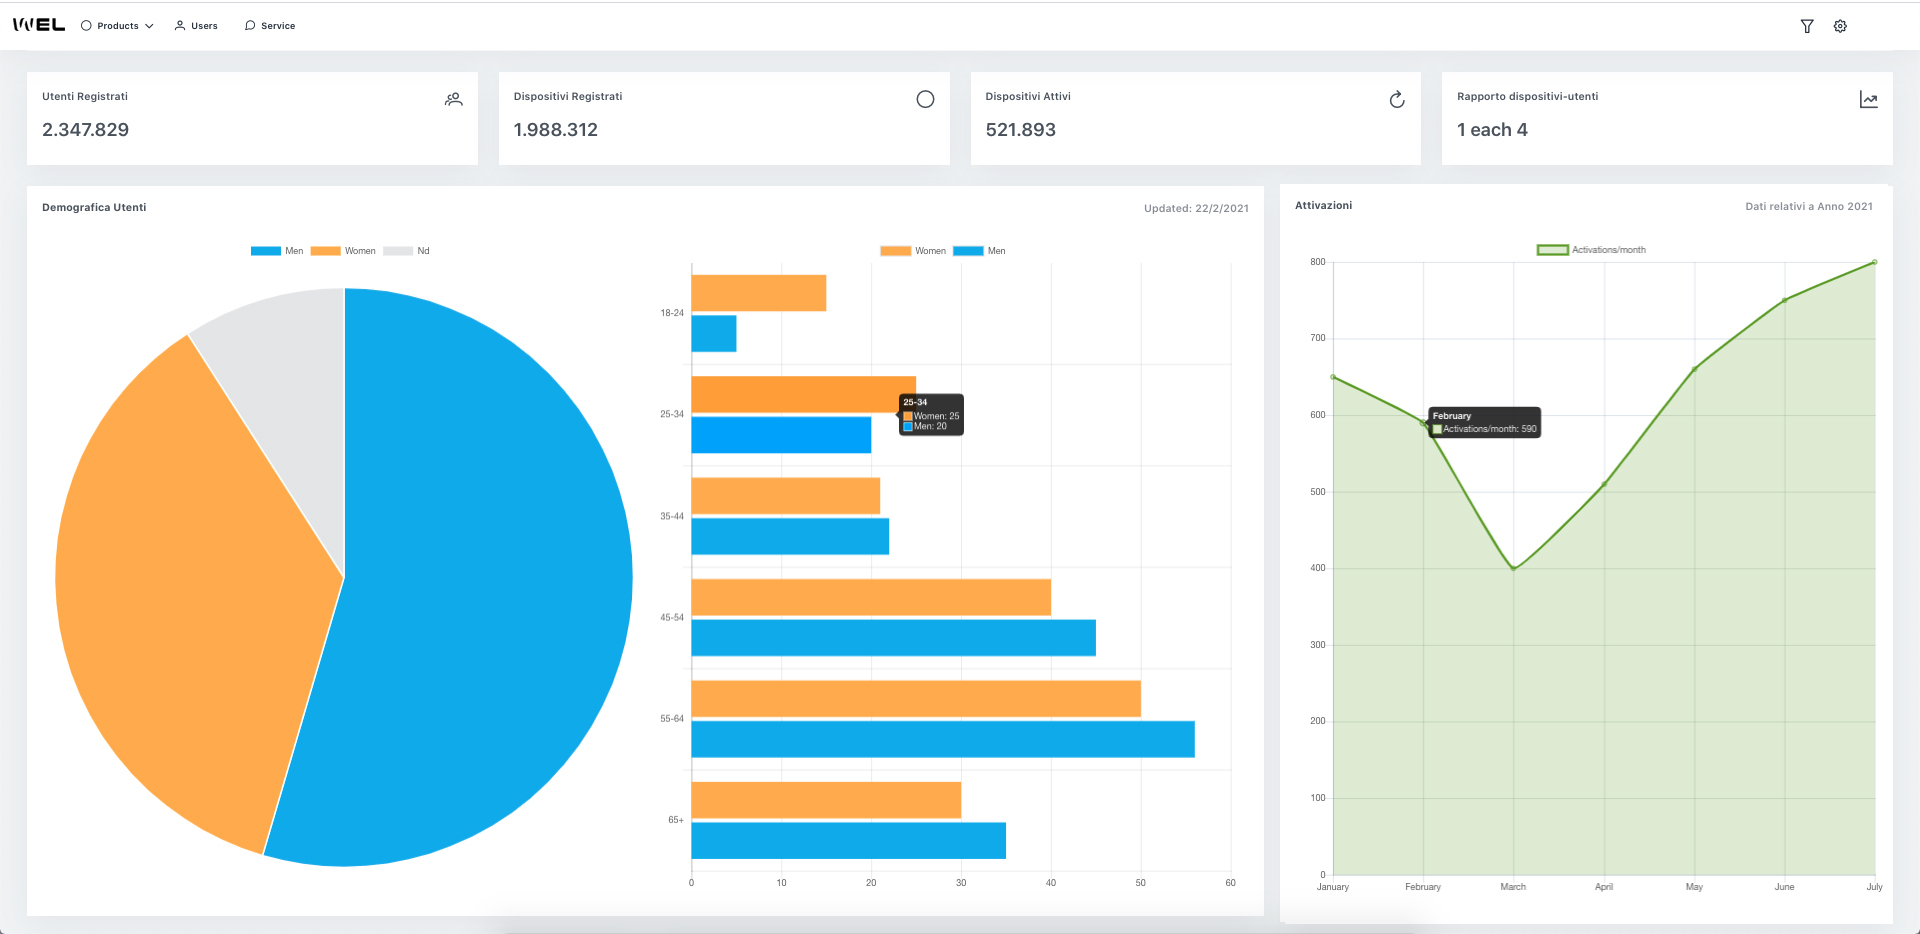
Task: Click the Utenti Registrati users icon
Action: pos(454,99)
